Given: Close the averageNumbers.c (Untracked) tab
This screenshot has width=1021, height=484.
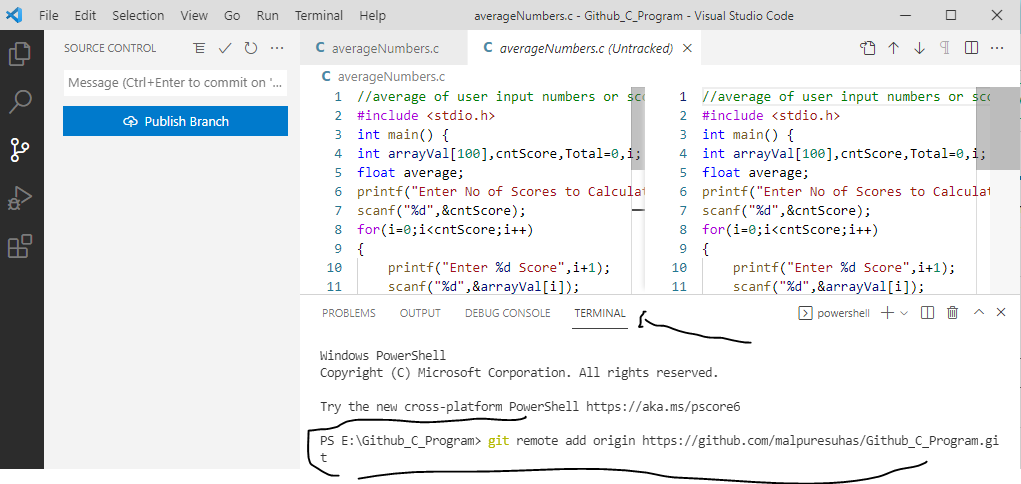Looking at the screenshot, I should pyautogui.click(x=687, y=48).
